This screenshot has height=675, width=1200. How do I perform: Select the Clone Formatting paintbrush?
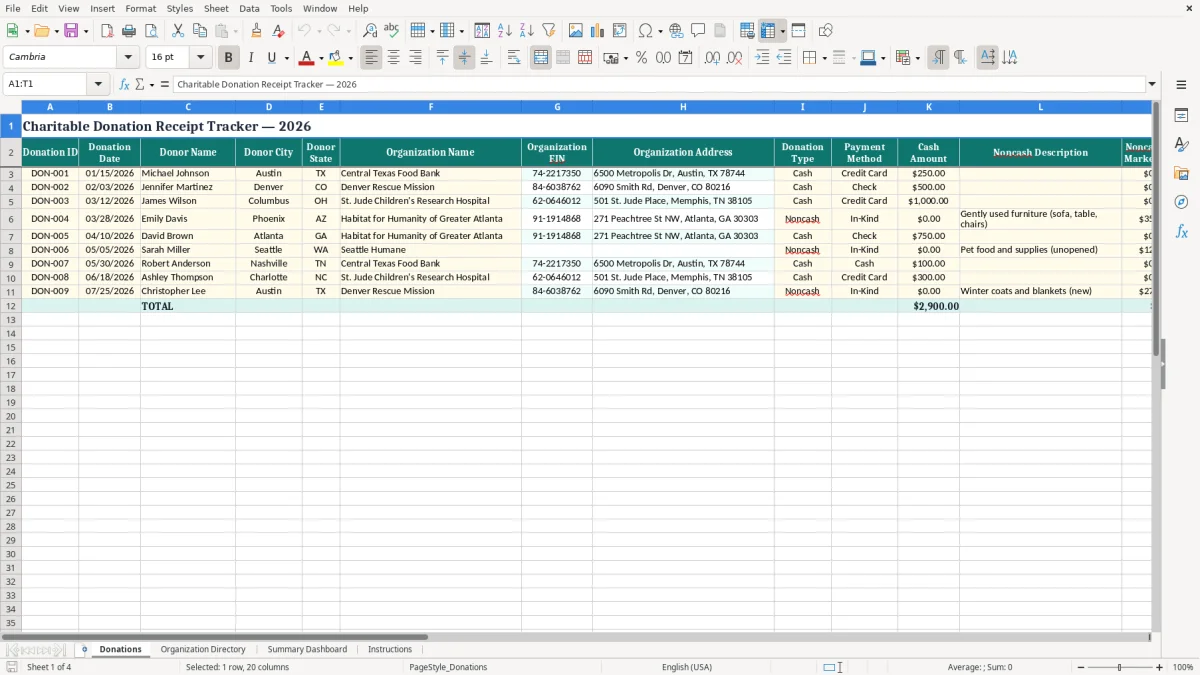pyautogui.click(x=256, y=31)
